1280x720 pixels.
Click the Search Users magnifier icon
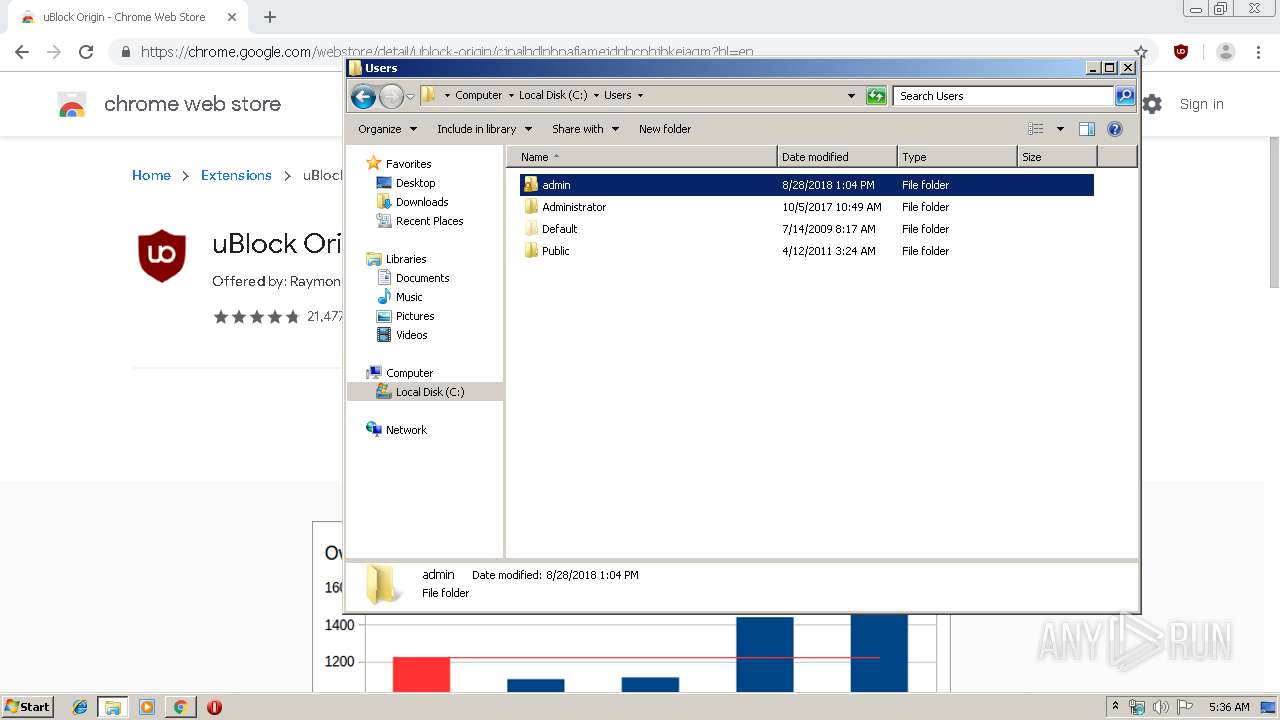coord(1125,96)
